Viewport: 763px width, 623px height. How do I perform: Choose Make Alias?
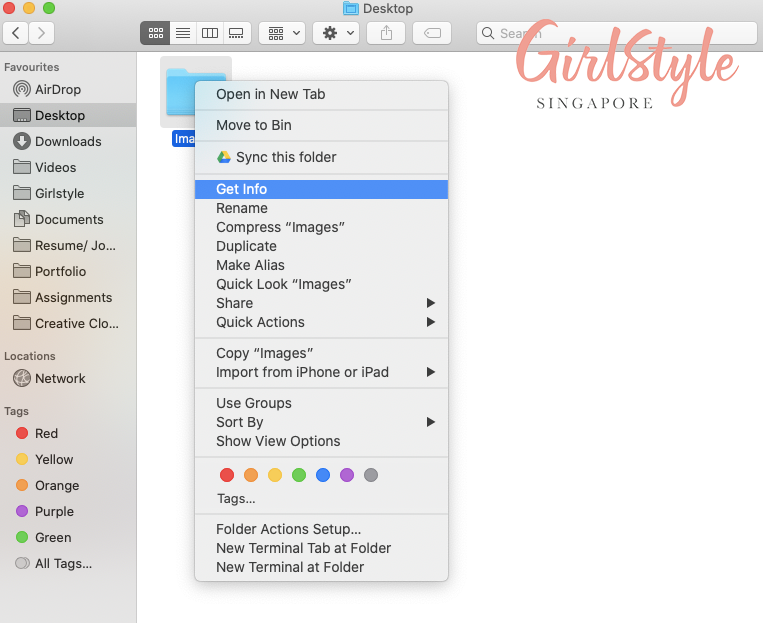pos(321,265)
